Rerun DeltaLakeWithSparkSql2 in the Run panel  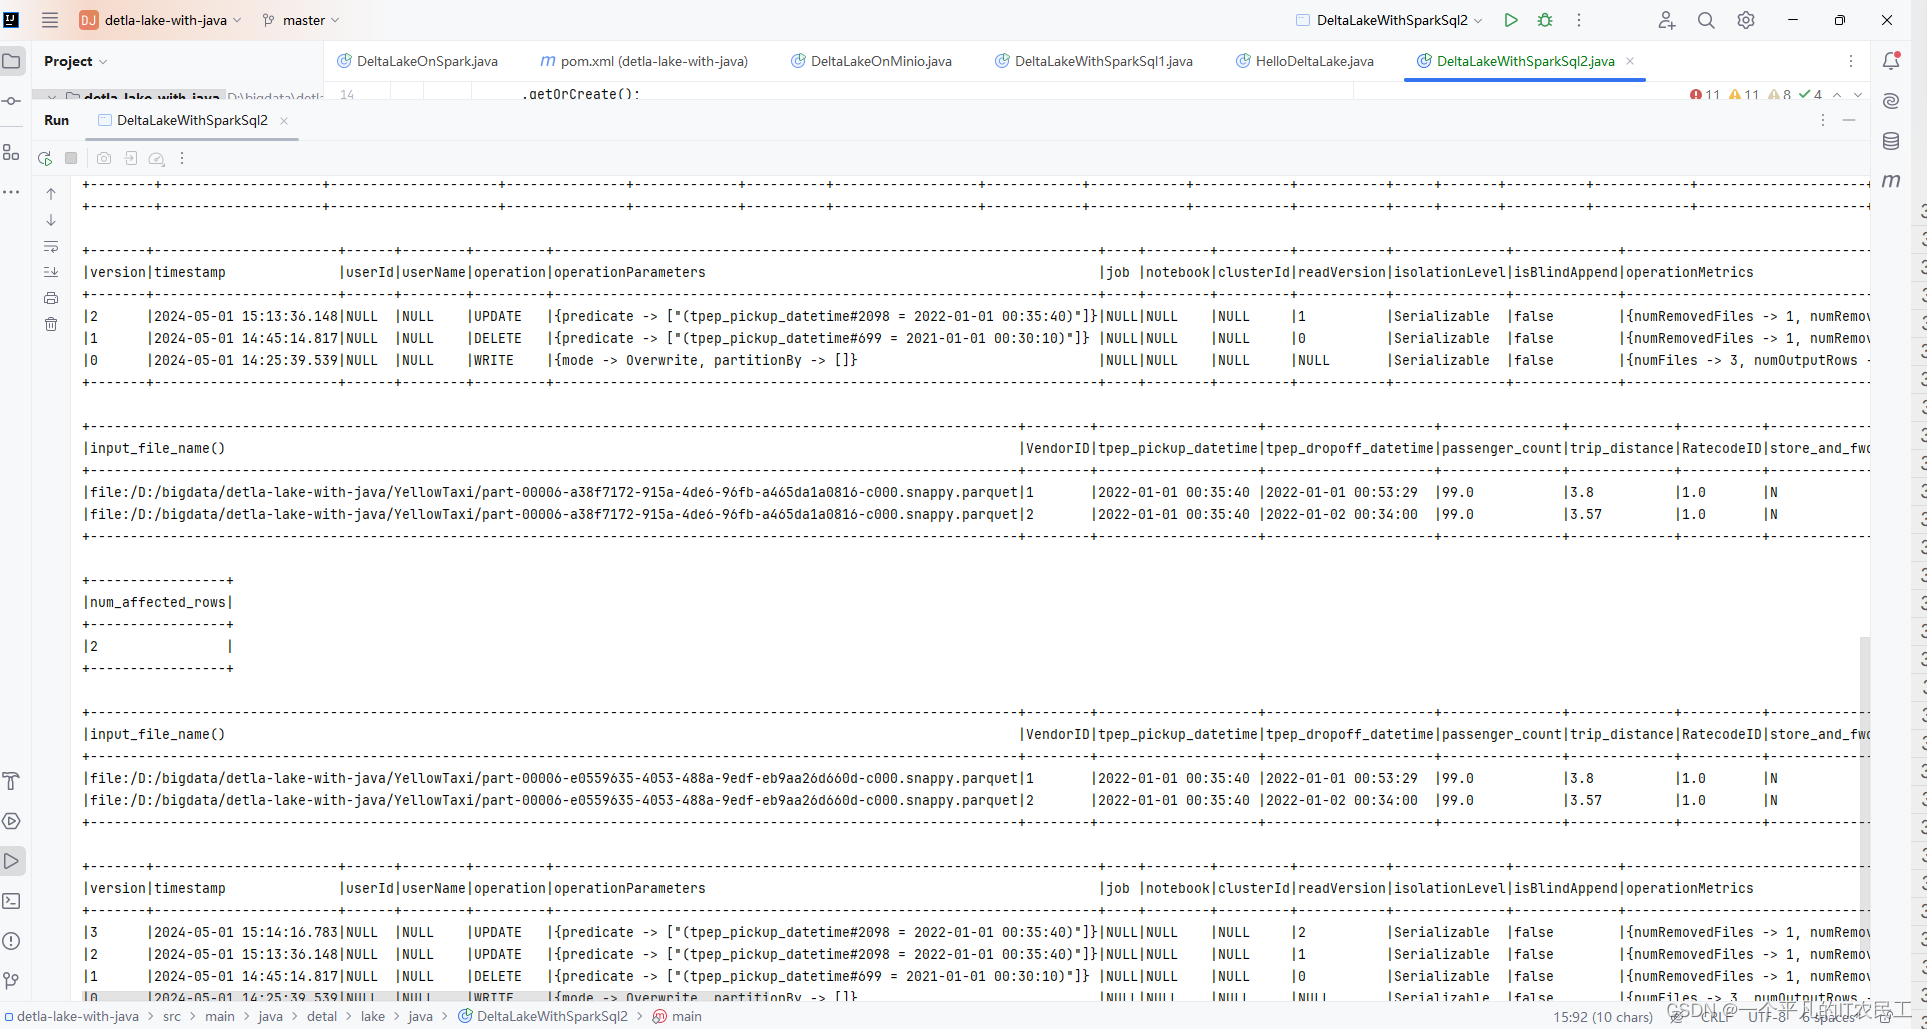[44, 158]
